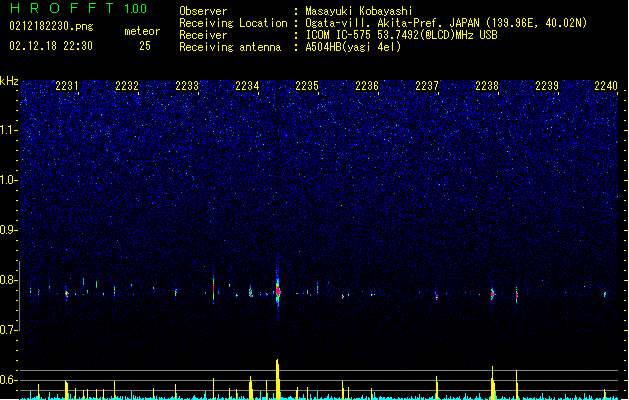The height and width of the screenshot is (400, 629).
Task: Click the HROFFT 1.0.0 title text
Action: click(x=79, y=8)
